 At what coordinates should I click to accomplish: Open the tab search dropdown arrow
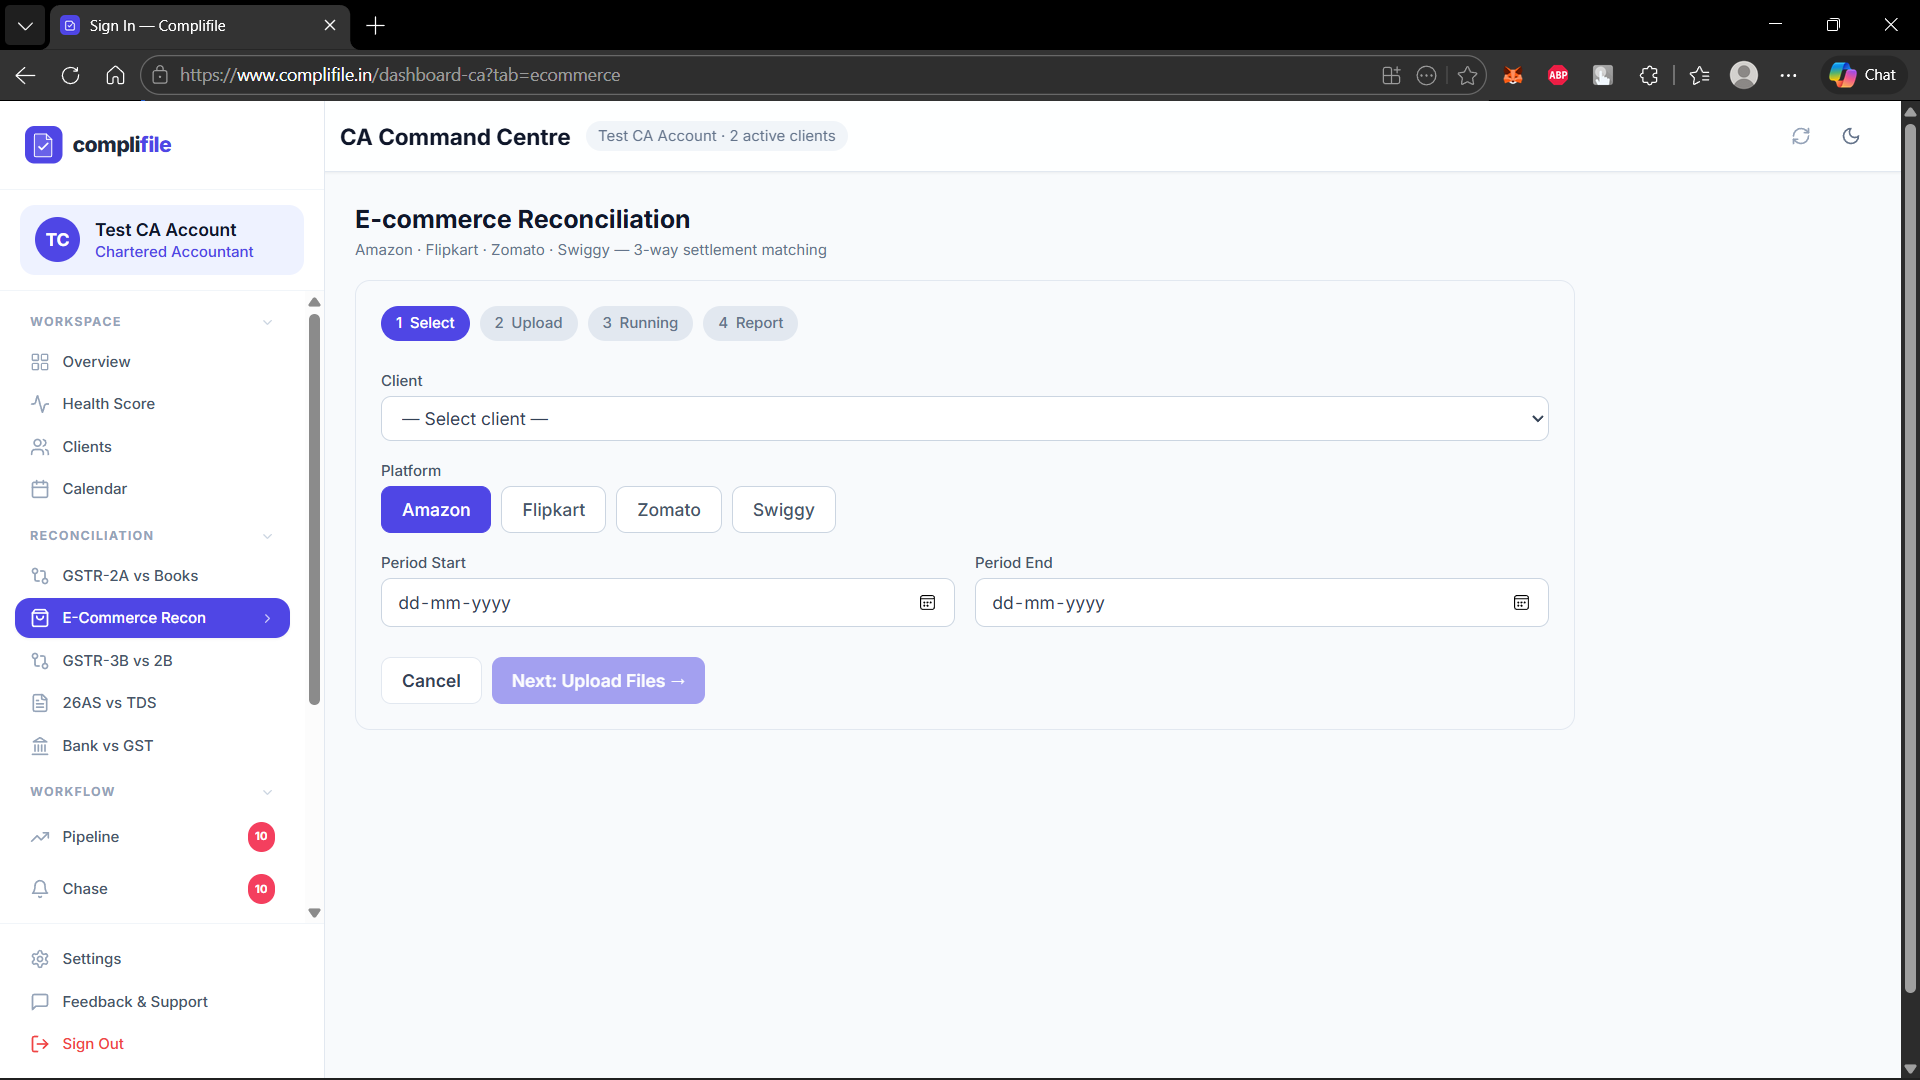pos(25,26)
